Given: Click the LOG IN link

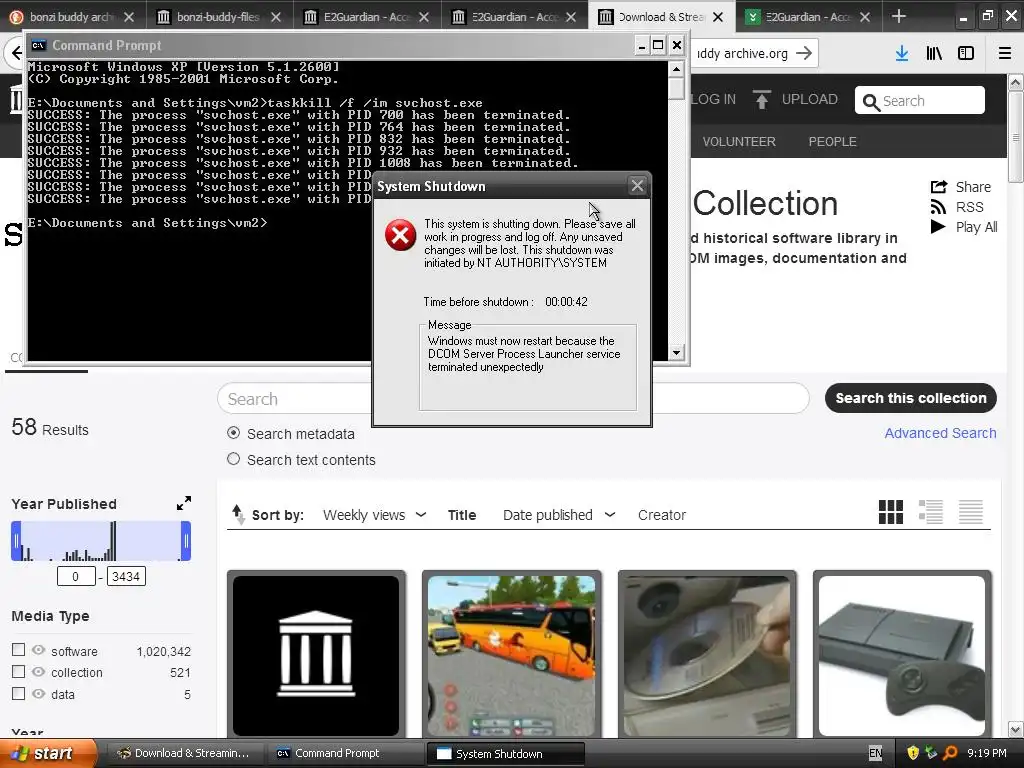Looking at the screenshot, I should coord(712,99).
